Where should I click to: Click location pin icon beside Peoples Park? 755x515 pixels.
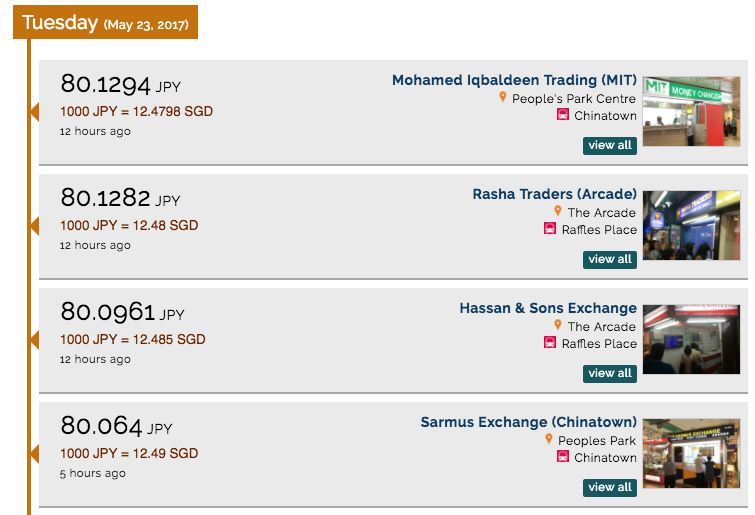point(548,440)
